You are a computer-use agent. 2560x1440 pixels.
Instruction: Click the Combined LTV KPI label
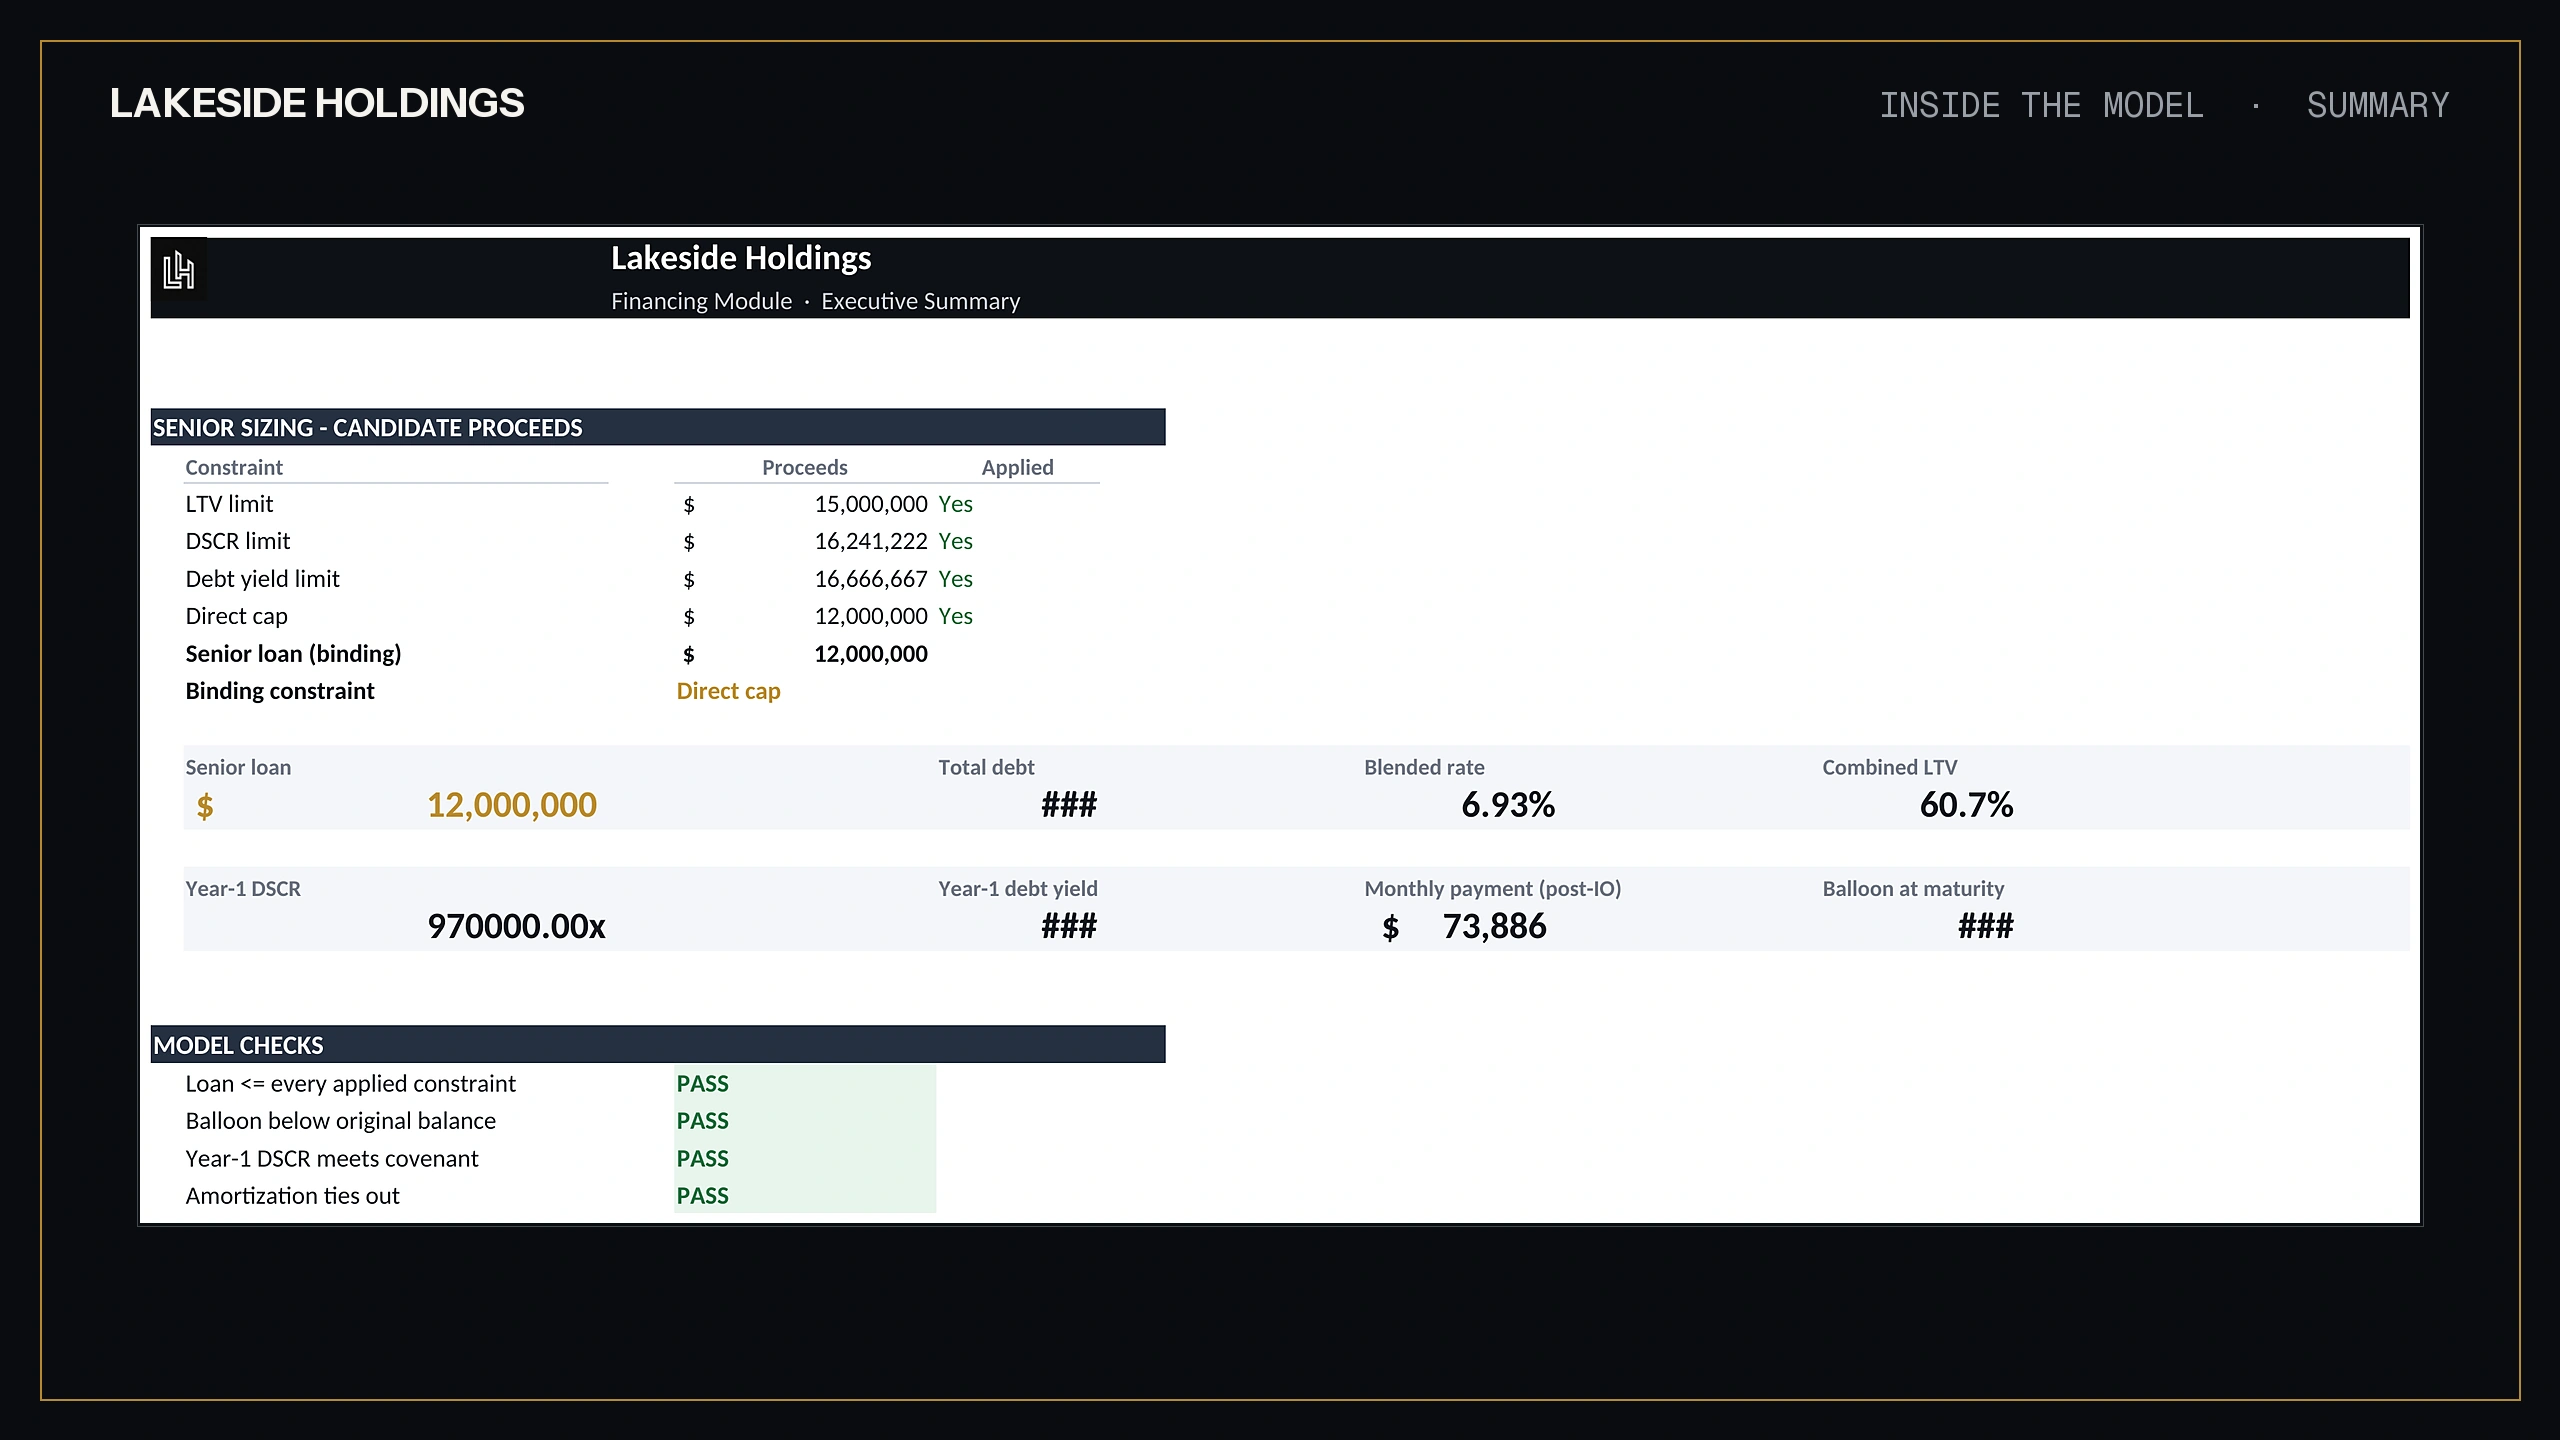coord(1889,767)
